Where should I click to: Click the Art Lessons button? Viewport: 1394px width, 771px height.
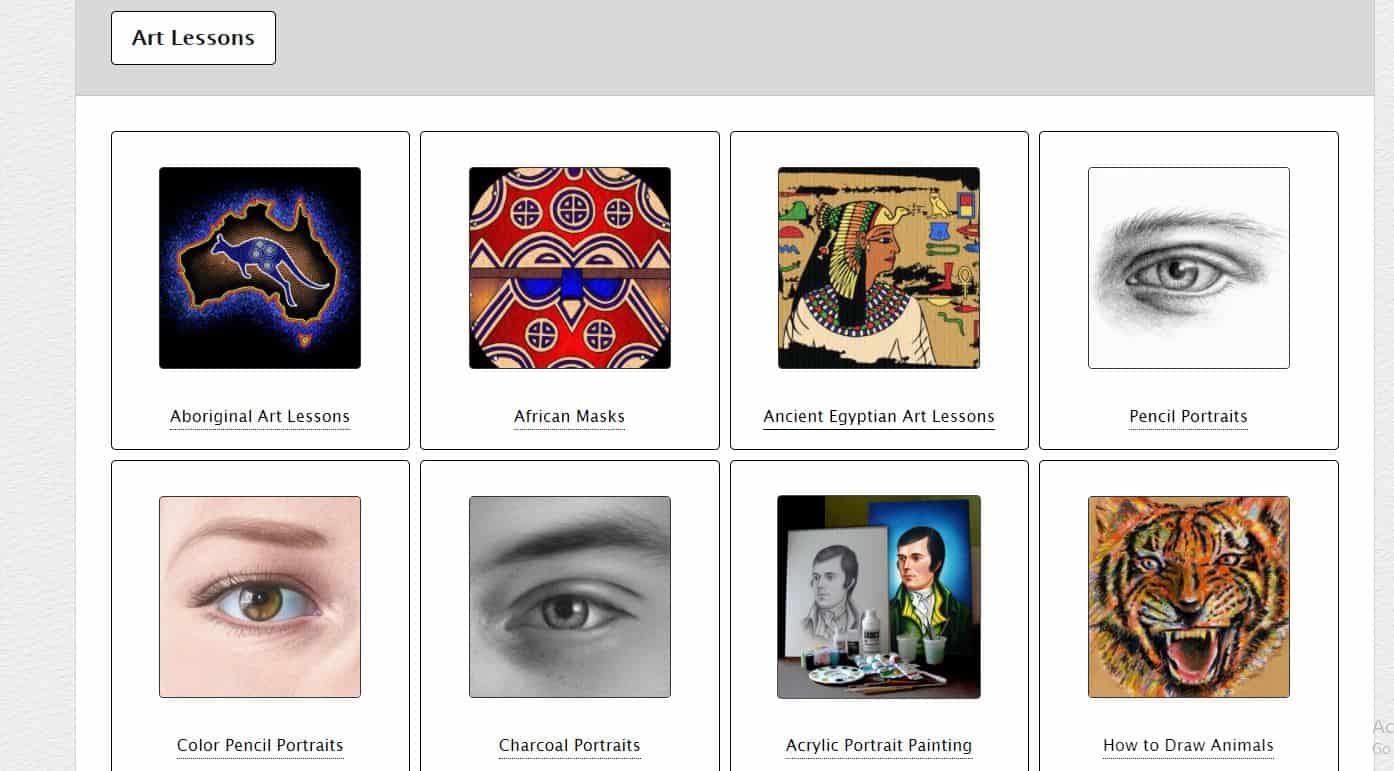click(193, 38)
